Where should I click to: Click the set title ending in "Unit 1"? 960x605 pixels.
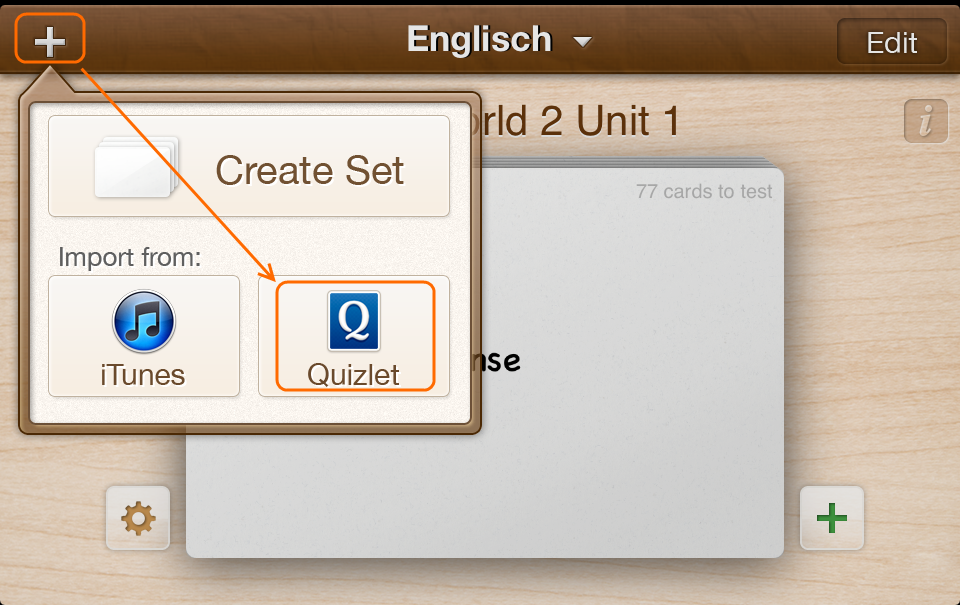(x=580, y=122)
